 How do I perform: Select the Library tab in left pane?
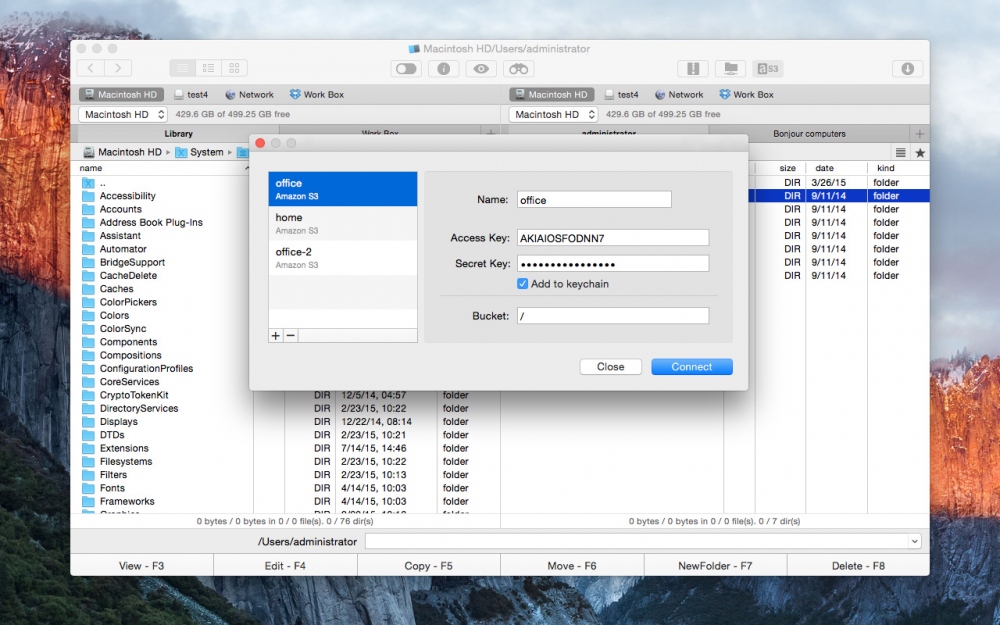(178, 133)
